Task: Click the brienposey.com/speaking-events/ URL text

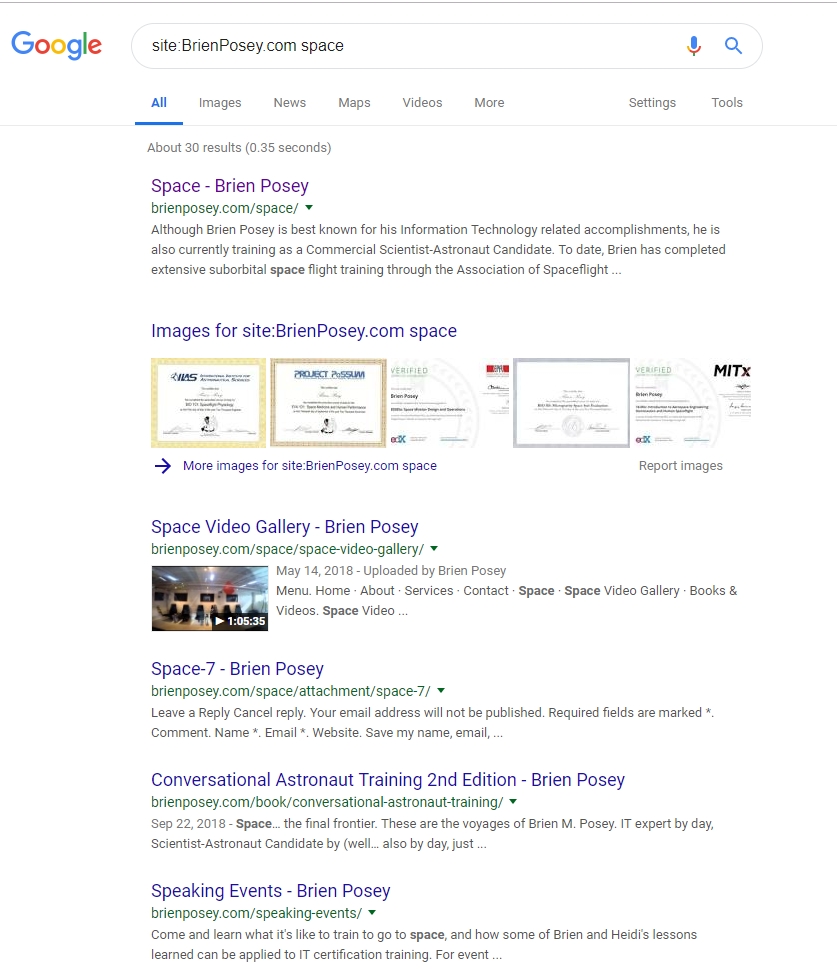Action: click(257, 913)
